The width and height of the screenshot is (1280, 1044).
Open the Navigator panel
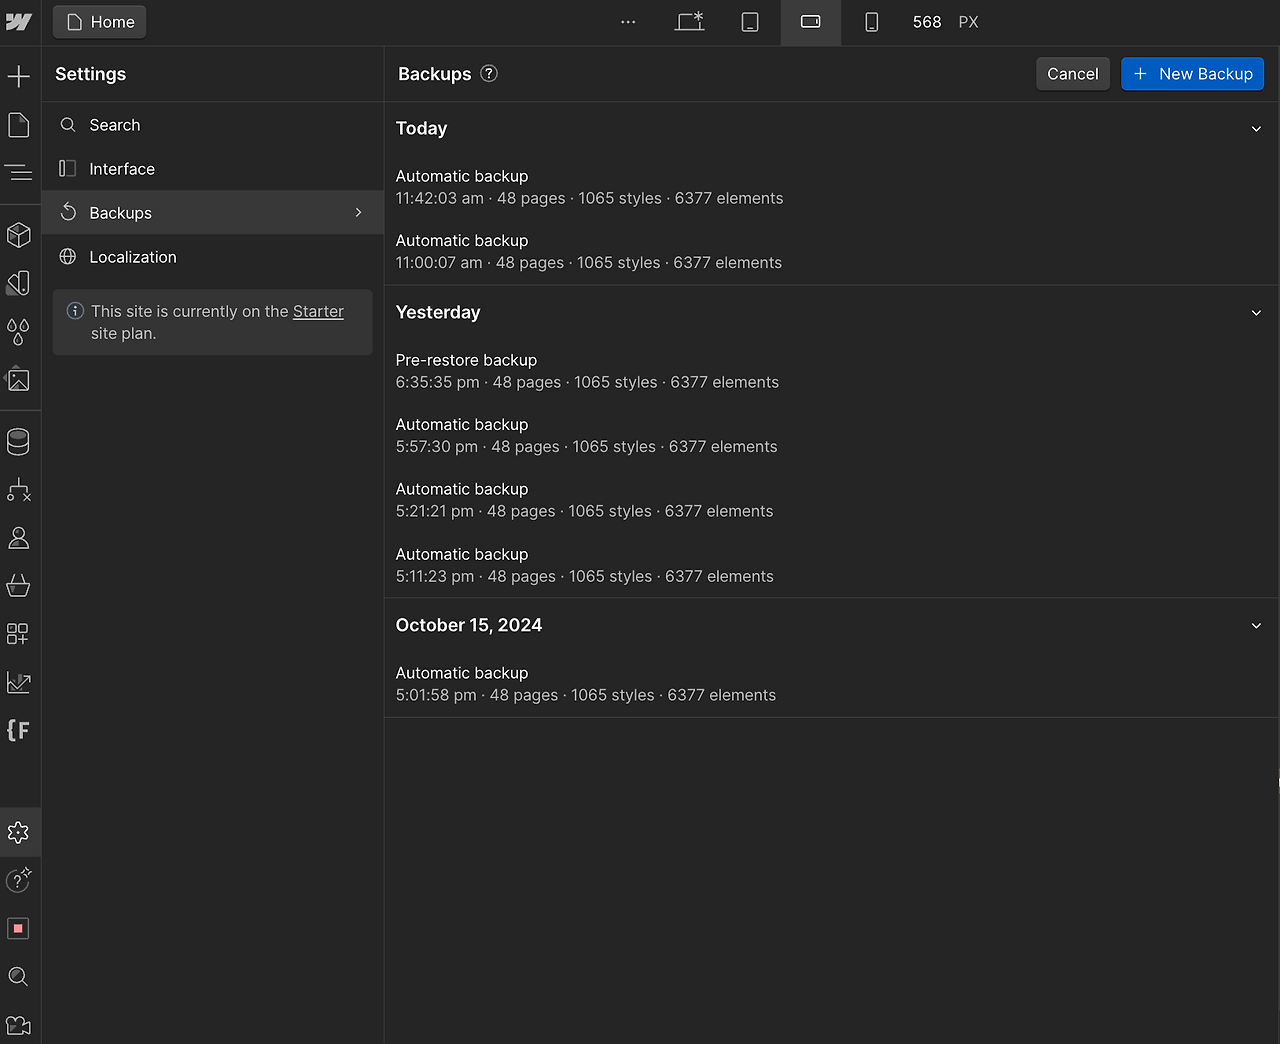[x=19, y=173]
